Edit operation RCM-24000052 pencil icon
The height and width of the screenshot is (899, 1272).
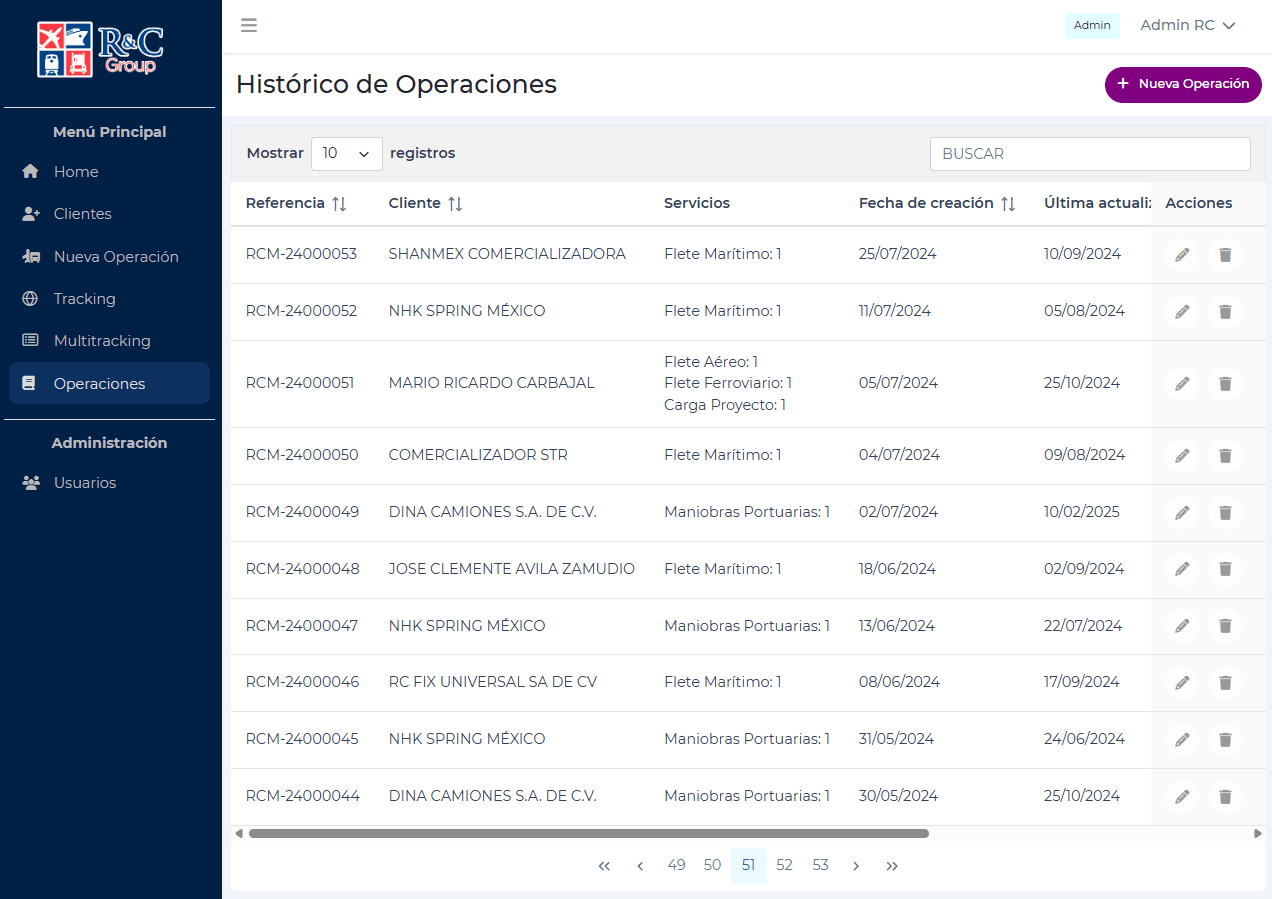tap(1182, 312)
